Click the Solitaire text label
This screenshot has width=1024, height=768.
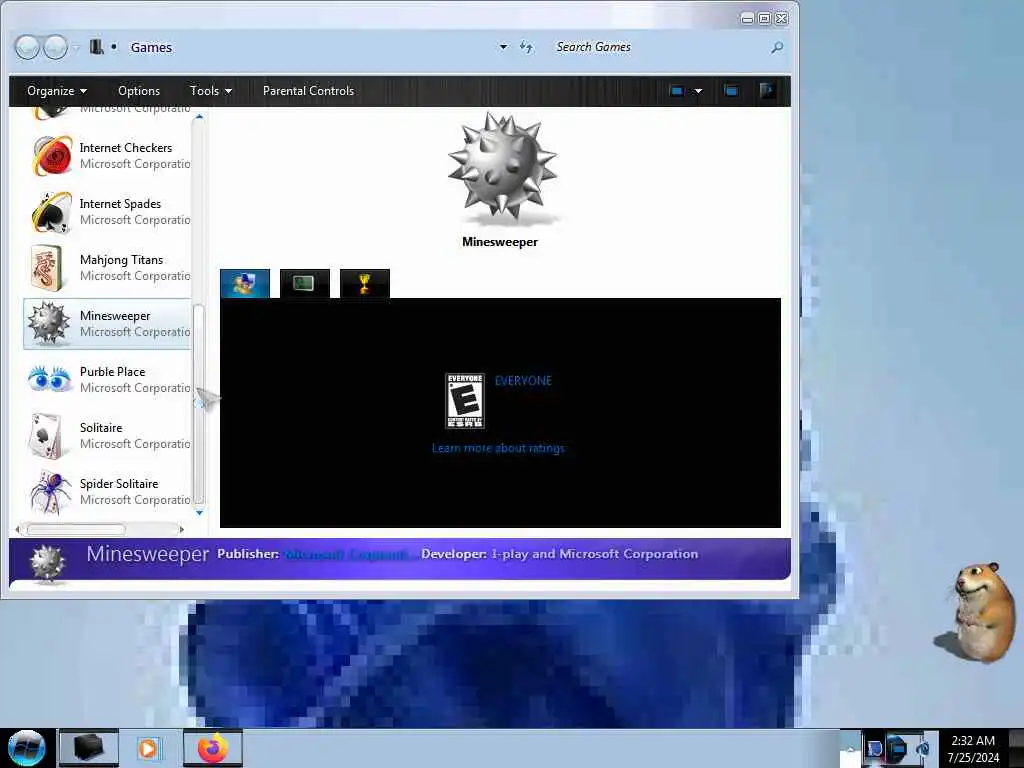101,428
